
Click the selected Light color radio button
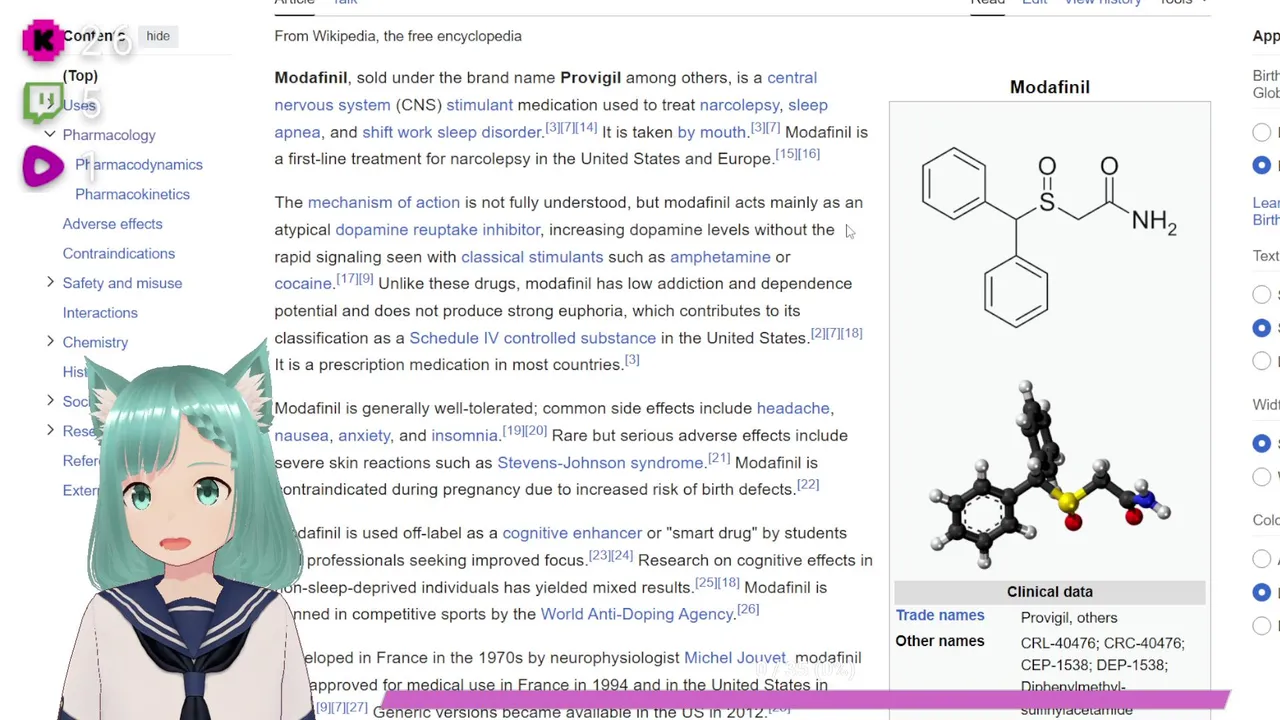pyautogui.click(x=1262, y=592)
